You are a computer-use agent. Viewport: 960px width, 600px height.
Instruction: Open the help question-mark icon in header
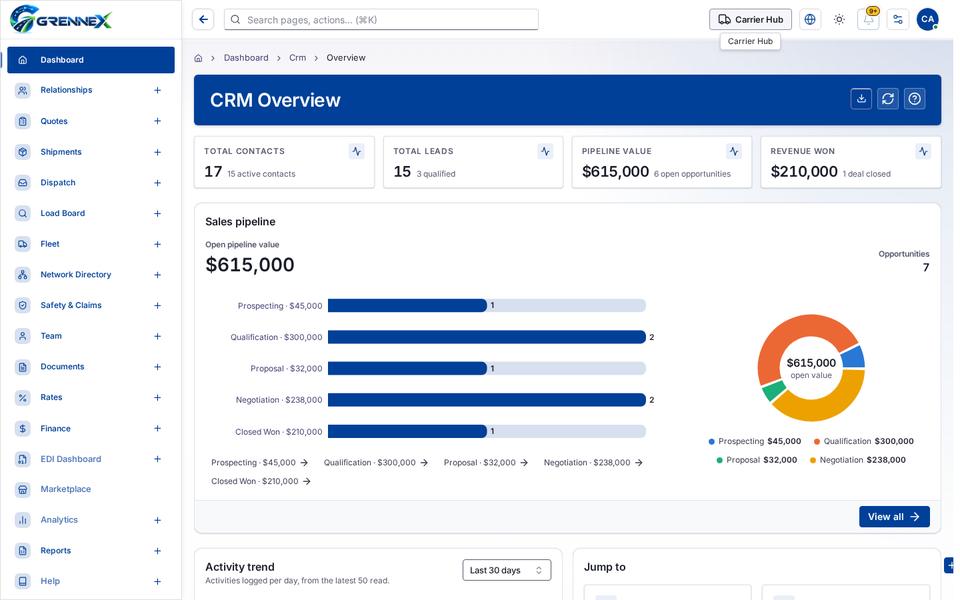915,99
